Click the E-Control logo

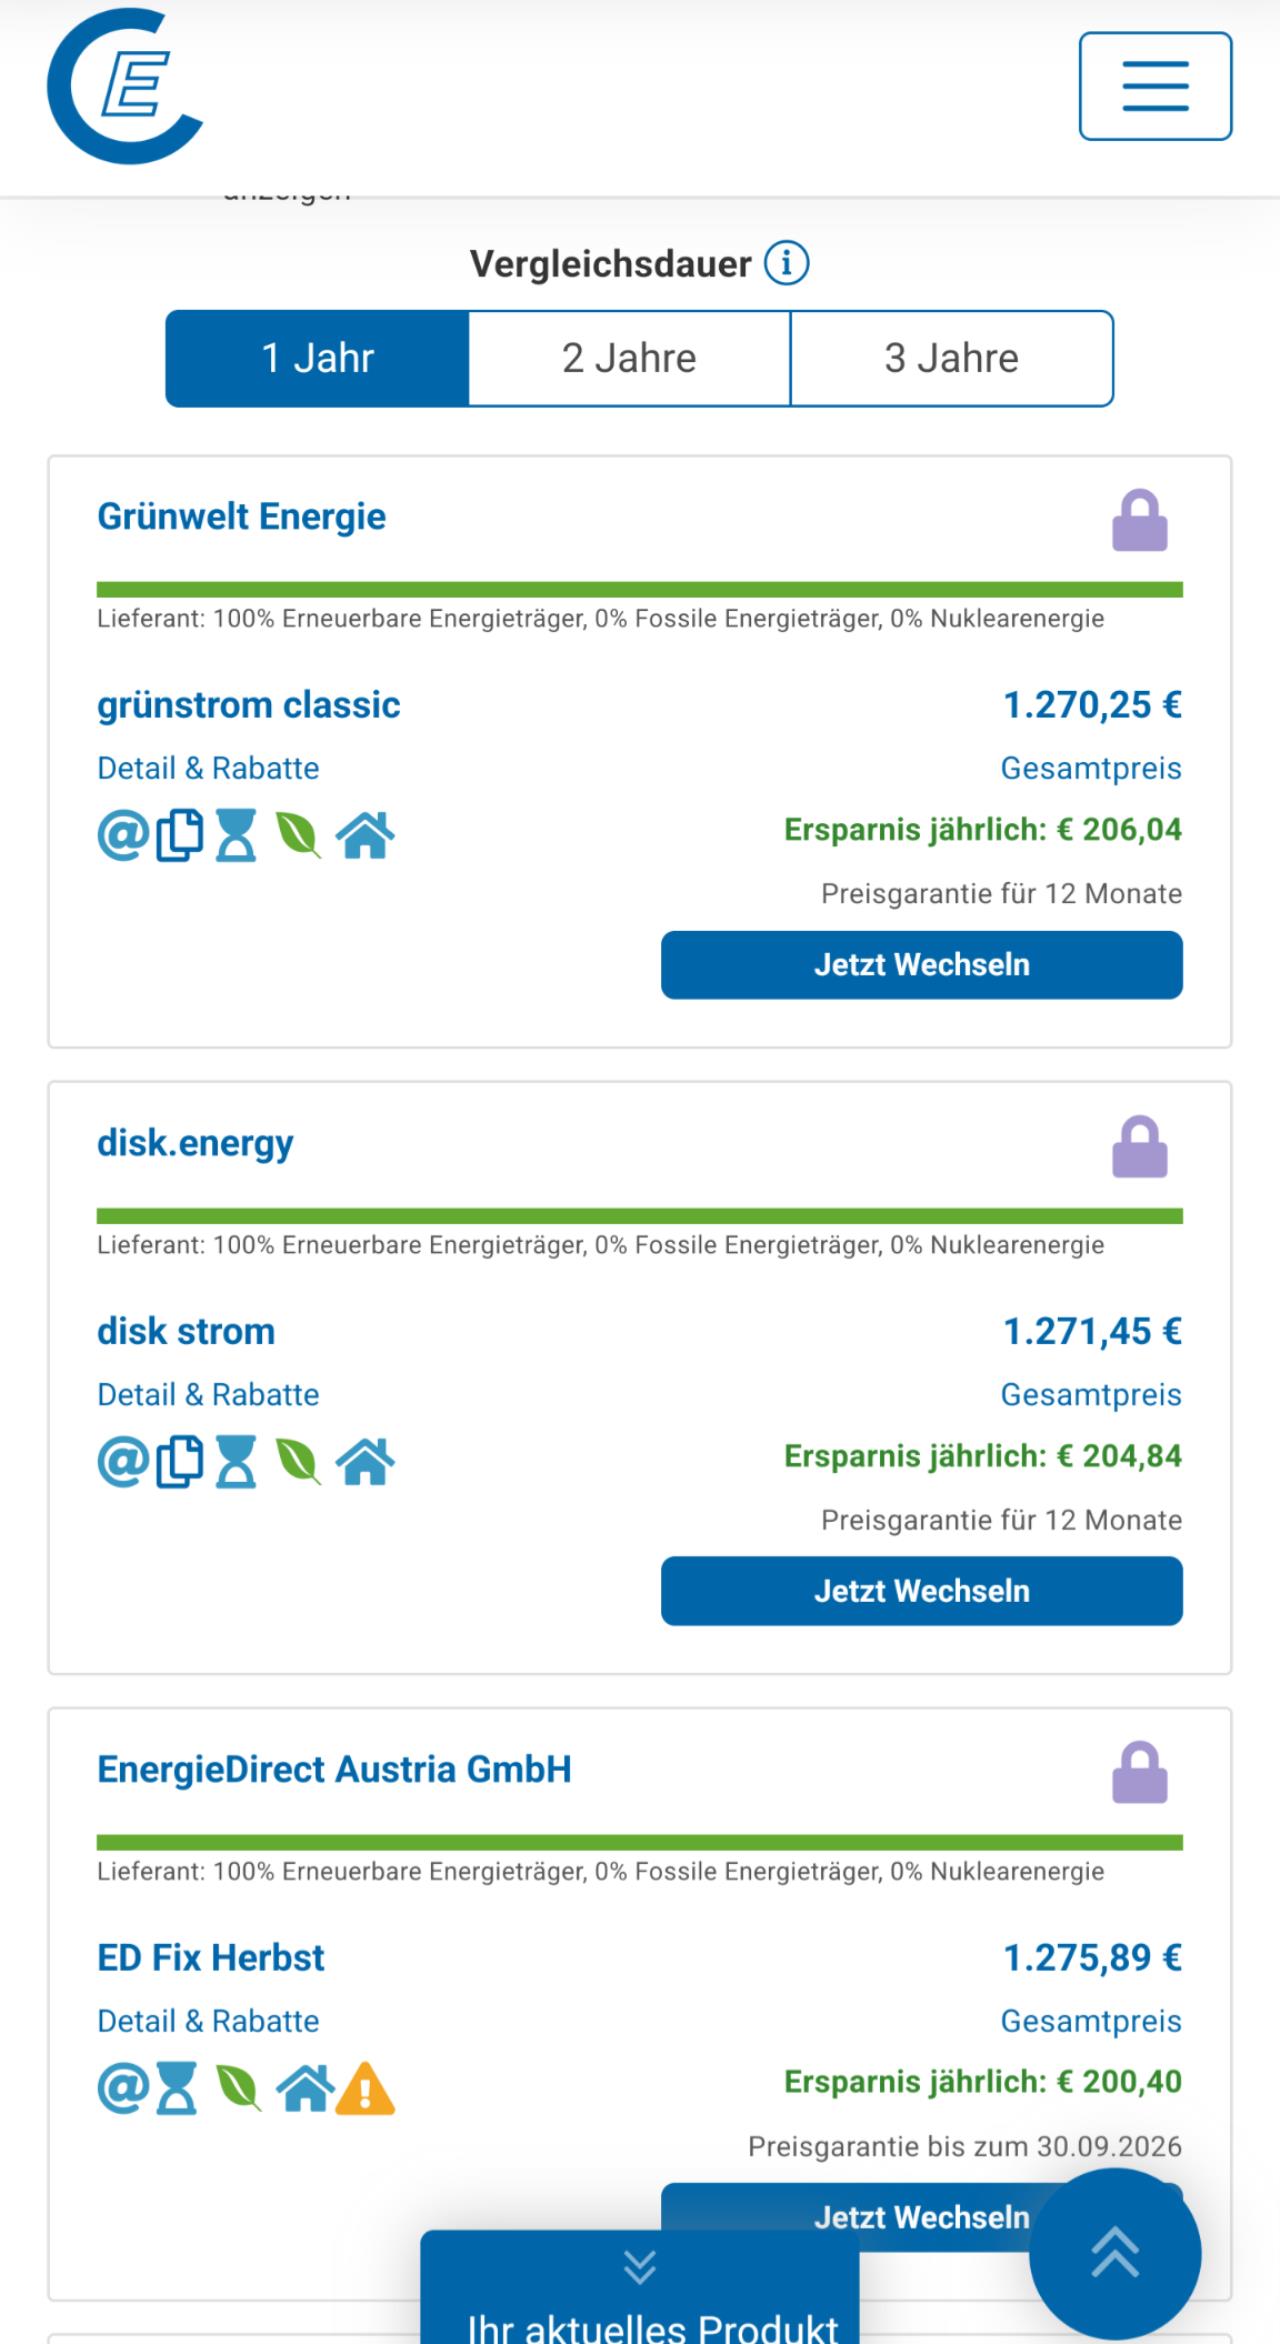click(x=125, y=86)
